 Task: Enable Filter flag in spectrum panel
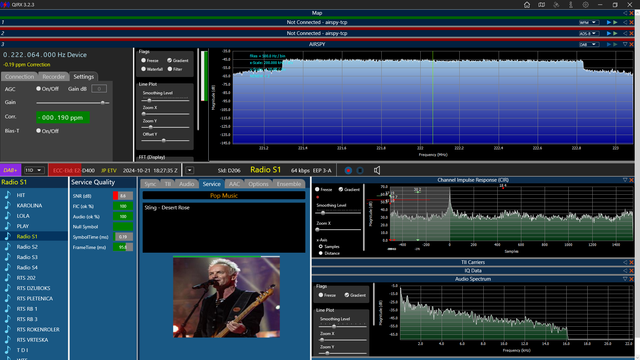pyautogui.click(x=170, y=69)
